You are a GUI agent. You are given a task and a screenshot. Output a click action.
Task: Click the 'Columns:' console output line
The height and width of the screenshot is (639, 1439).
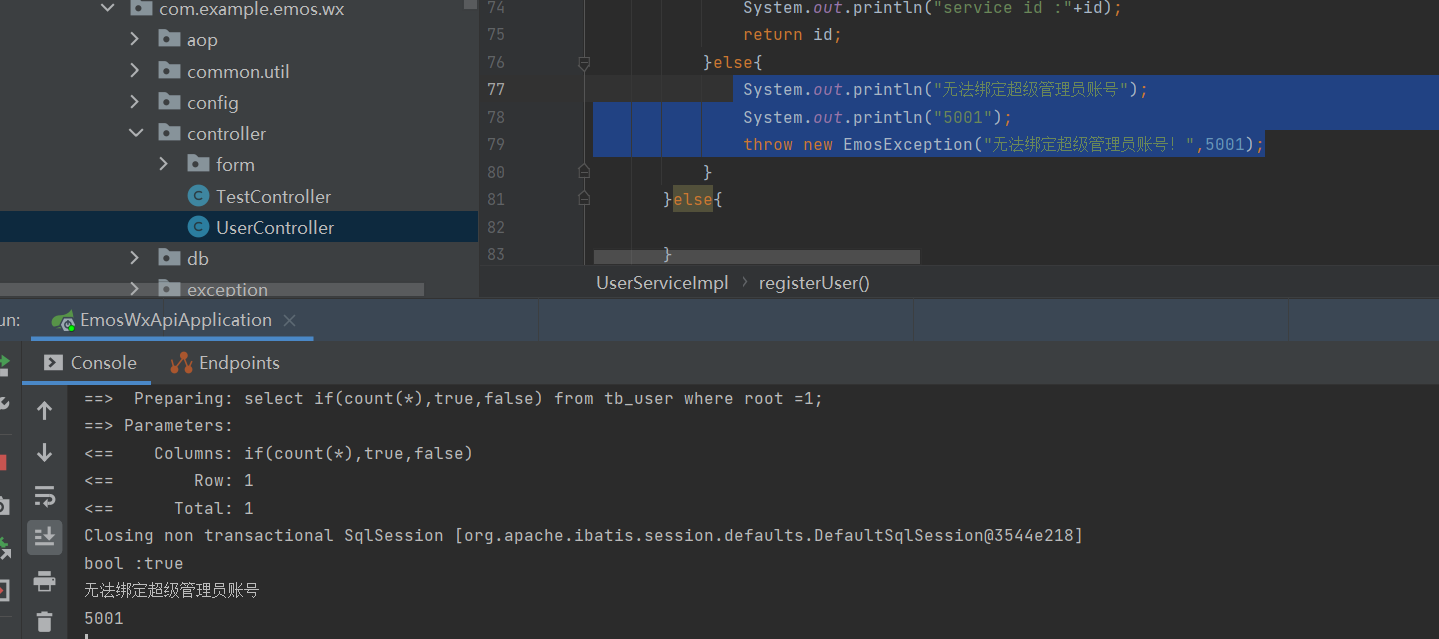pyautogui.click(x=278, y=454)
